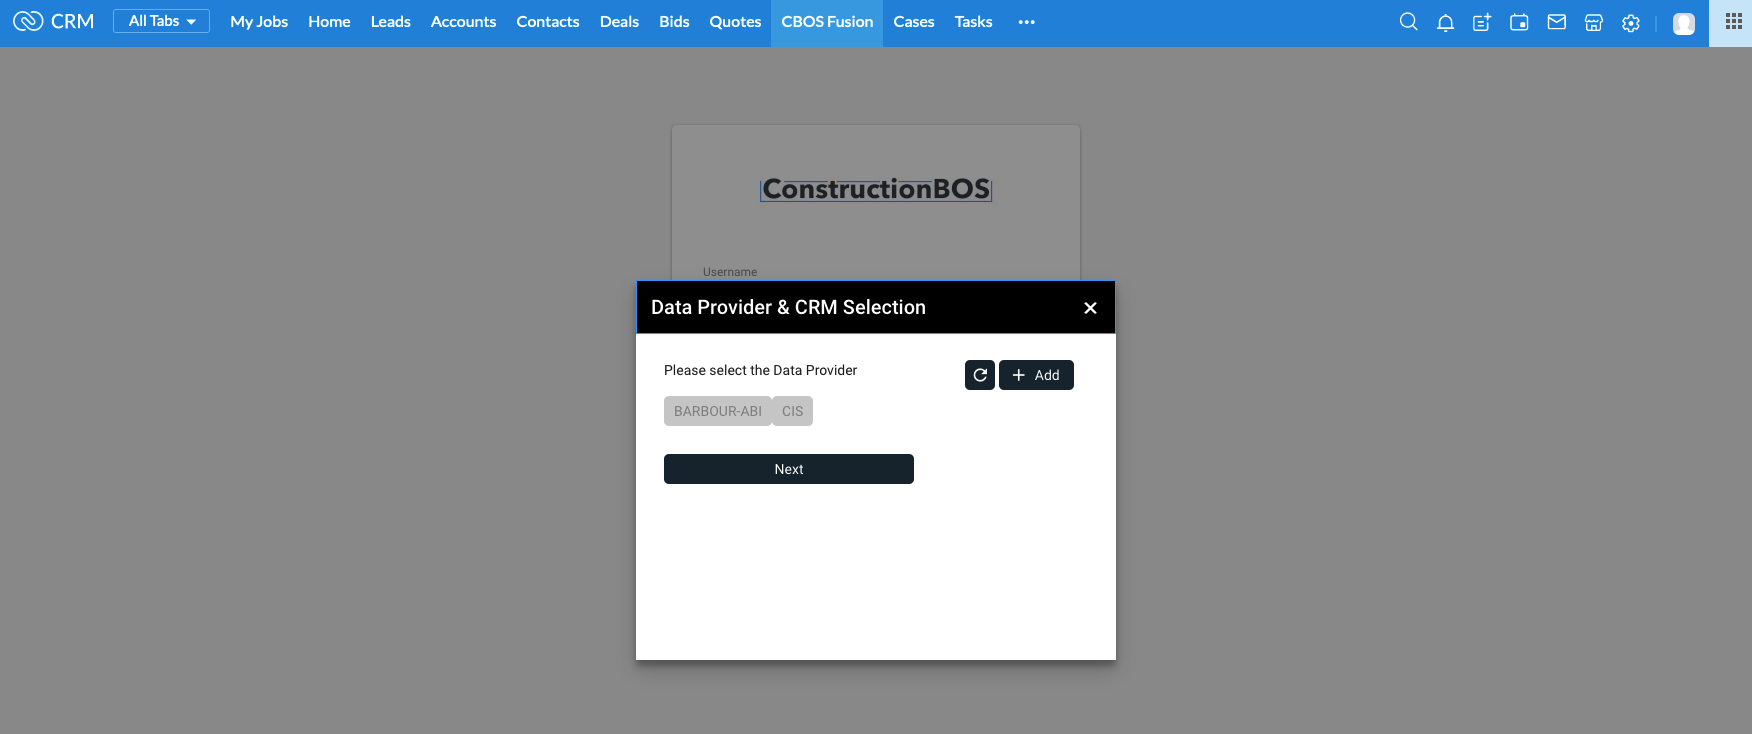This screenshot has height=734, width=1752.
Task: Expand the All Tabs dropdown
Action: [x=161, y=21]
